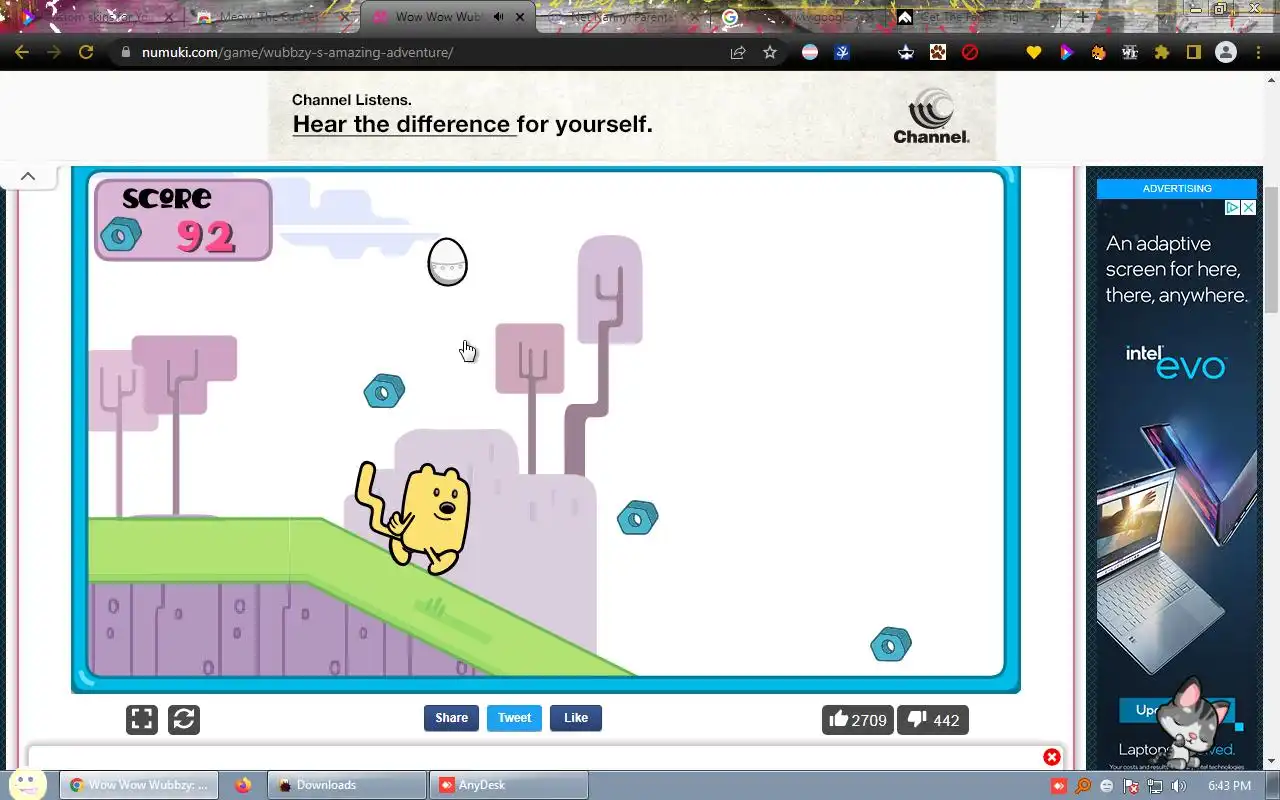Switch to the Meow The Cat Pet tab
The image size is (1280, 800).
272,17
